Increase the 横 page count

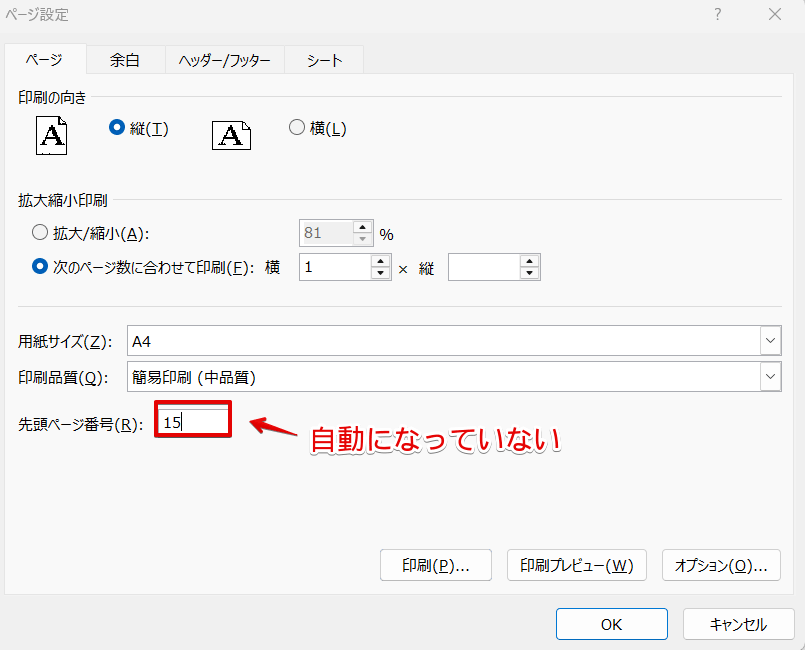click(380, 261)
